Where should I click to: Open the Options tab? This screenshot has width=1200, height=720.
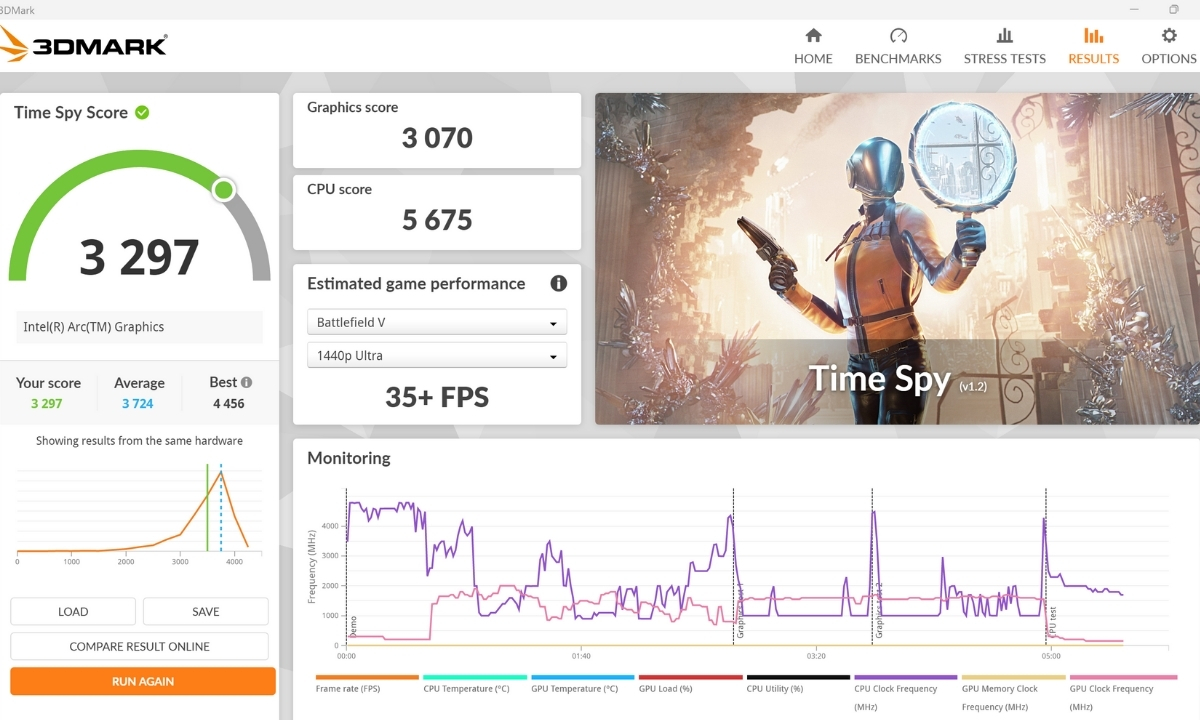[1169, 47]
